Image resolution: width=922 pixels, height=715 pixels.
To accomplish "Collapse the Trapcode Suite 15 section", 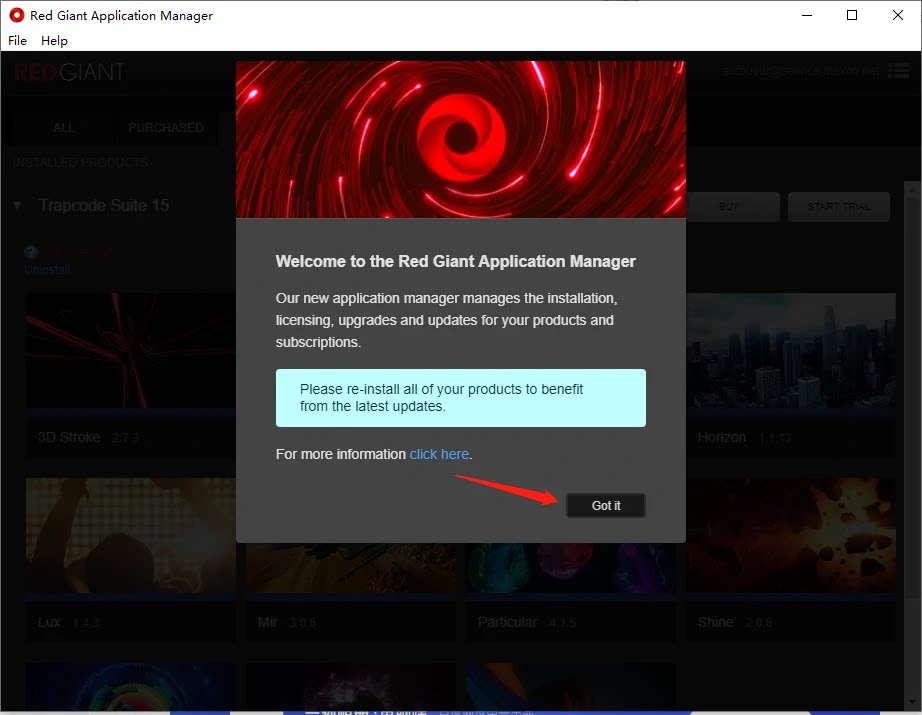I will click(17, 205).
